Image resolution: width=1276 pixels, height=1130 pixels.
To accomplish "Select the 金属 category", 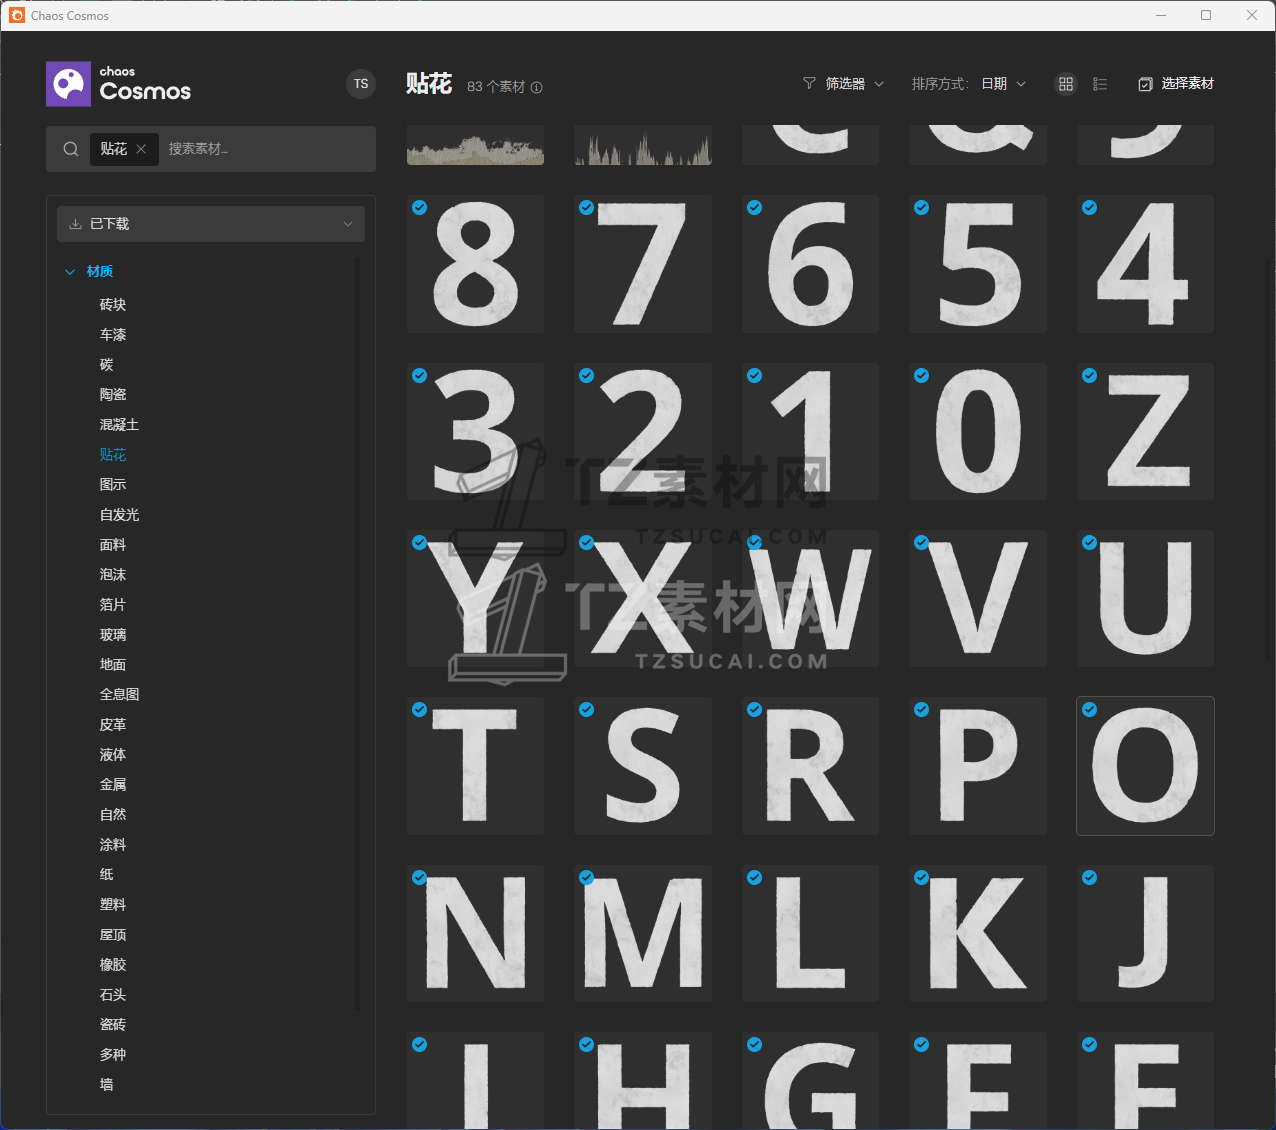I will [113, 785].
